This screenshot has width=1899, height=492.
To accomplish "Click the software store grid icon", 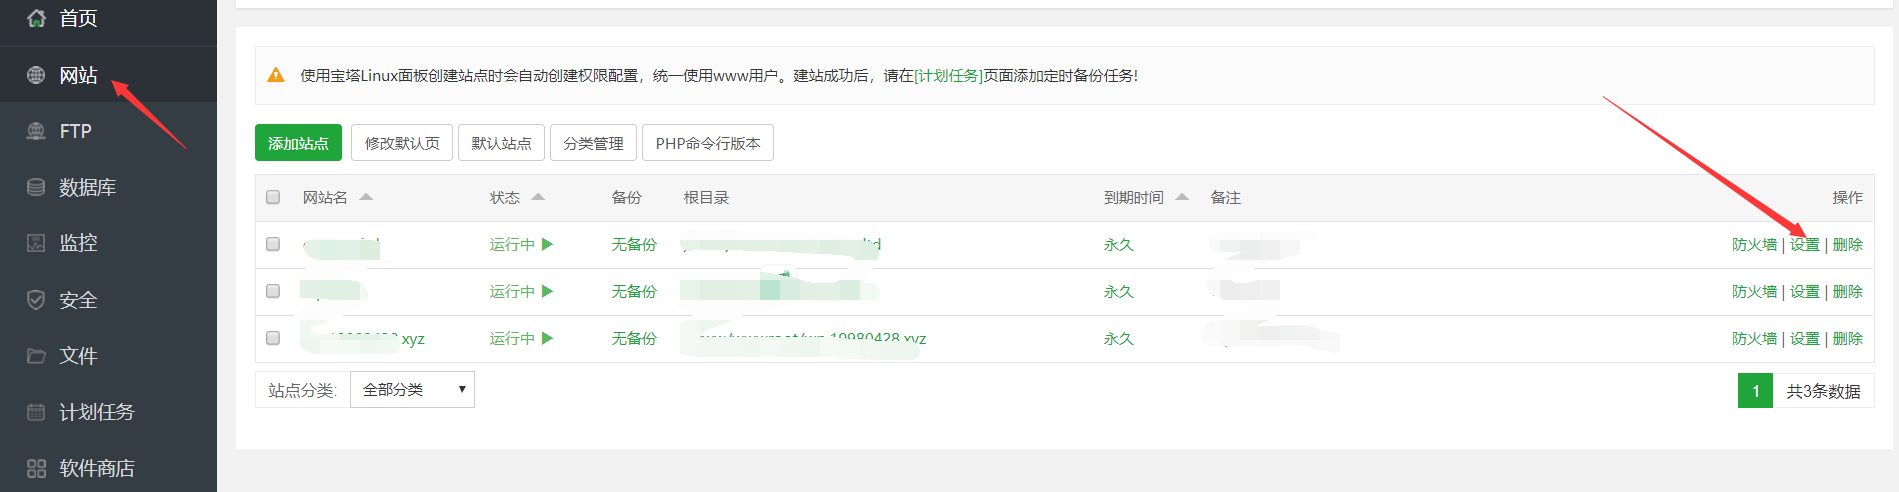I will pos(36,468).
